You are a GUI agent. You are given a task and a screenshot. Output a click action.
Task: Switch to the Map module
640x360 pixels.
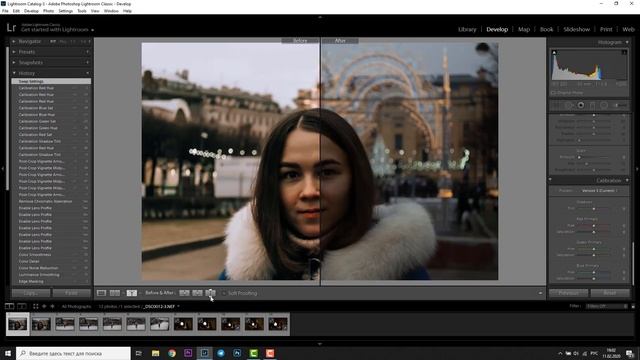[524, 29]
